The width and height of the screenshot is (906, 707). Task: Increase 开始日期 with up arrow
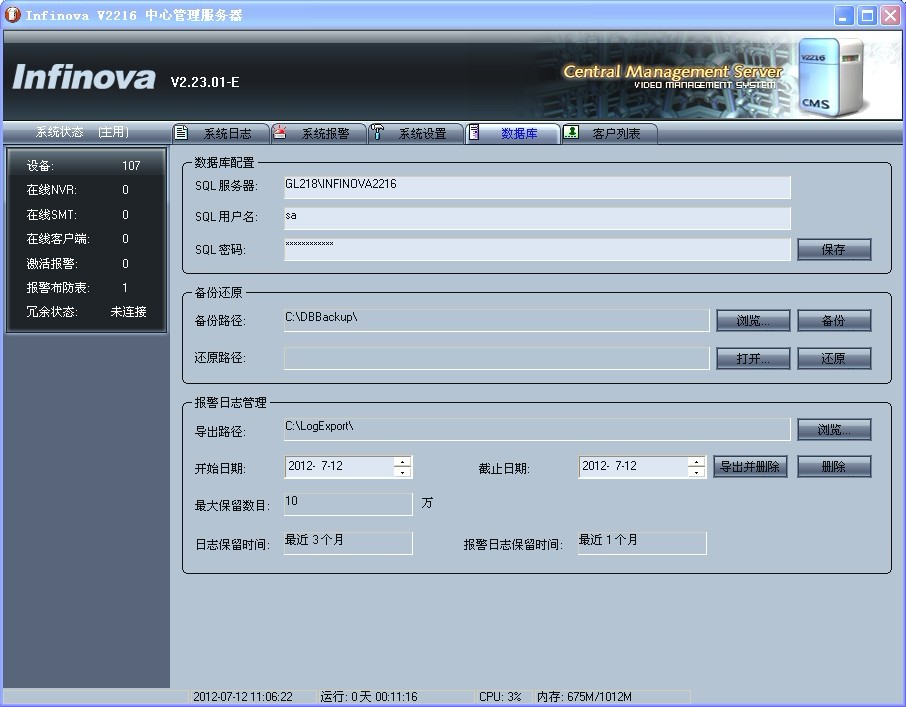tap(402, 462)
